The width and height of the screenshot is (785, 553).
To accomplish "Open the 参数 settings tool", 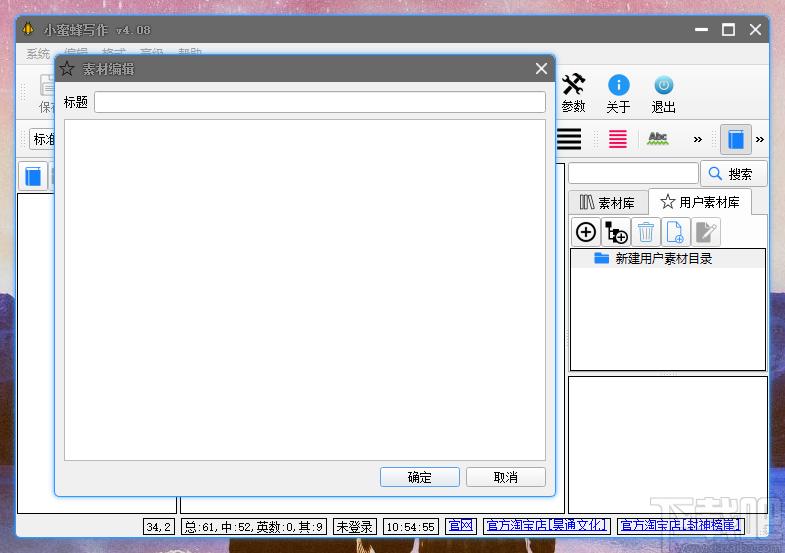I will point(573,93).
